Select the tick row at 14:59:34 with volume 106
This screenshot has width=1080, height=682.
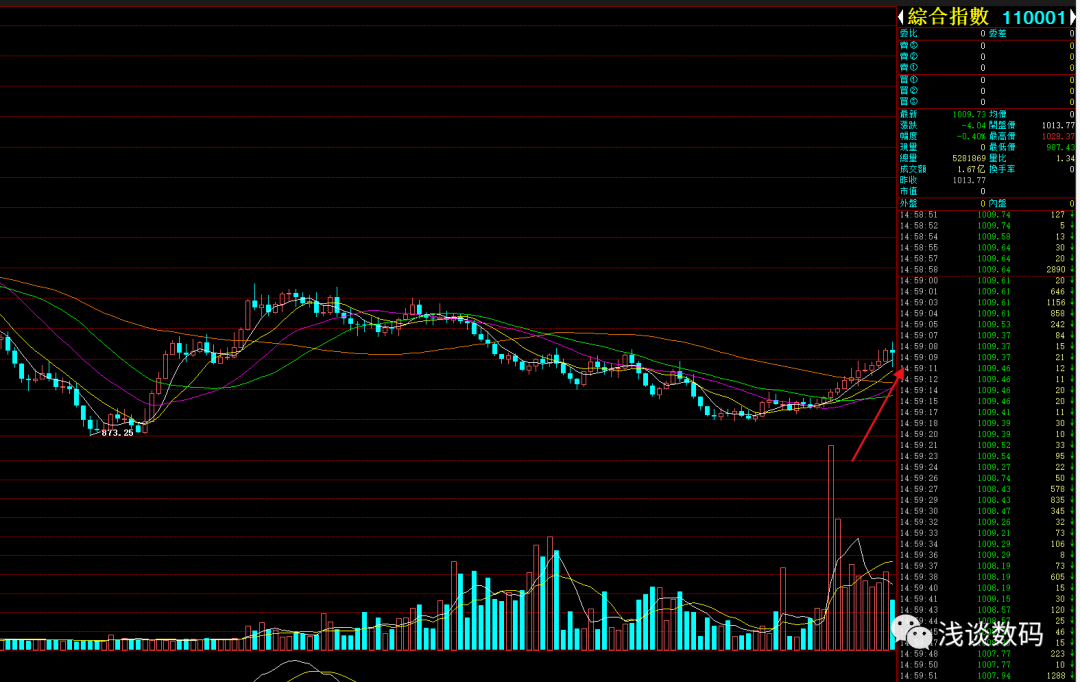(x=986, y=544)
